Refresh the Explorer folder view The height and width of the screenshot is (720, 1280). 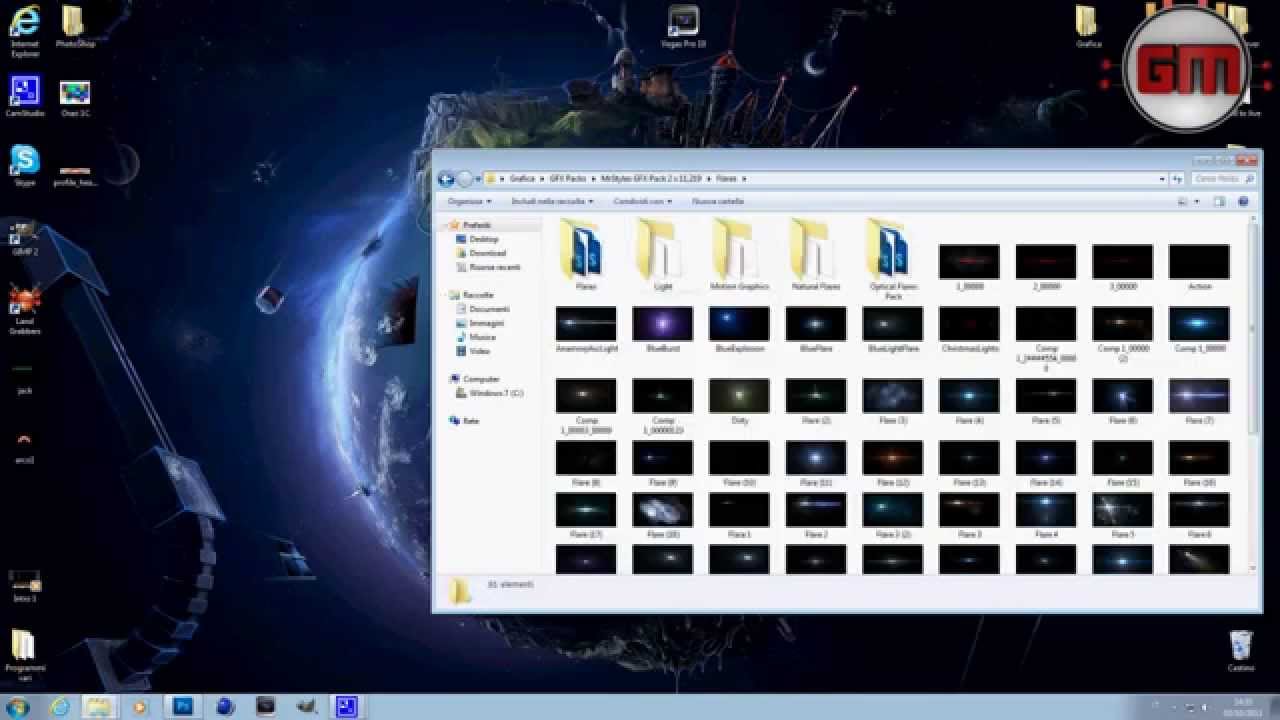click(1178, 179)
